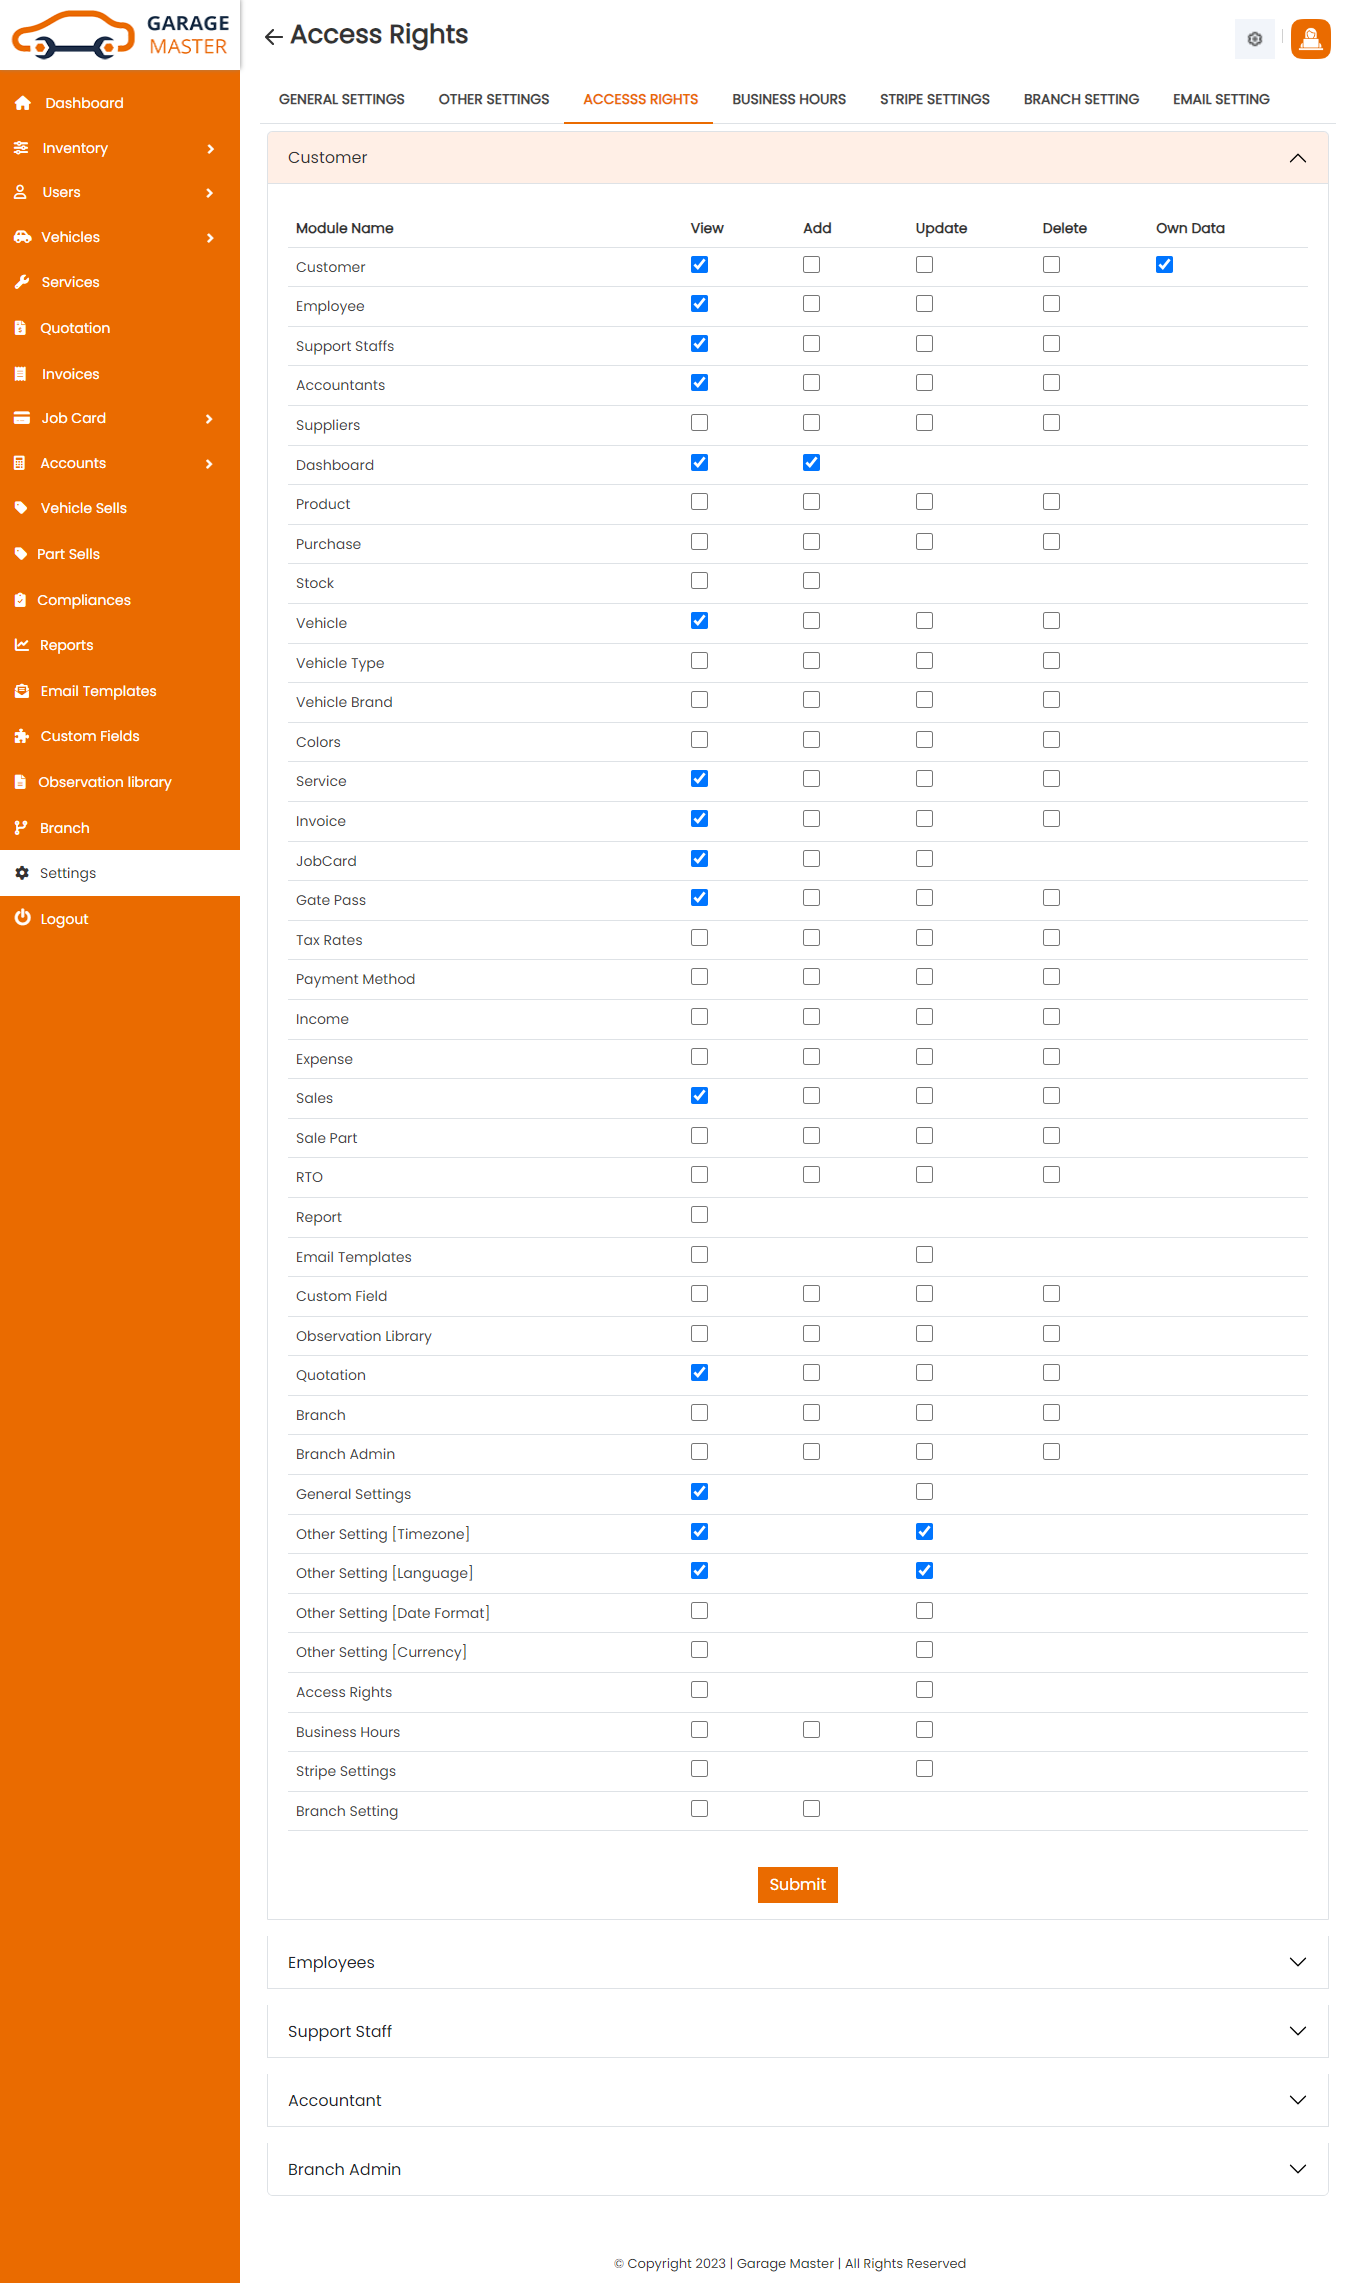Click the Services wrench icon in sidebar
This screenshot has height=2283, width=1366.
[x=21, y=282]
